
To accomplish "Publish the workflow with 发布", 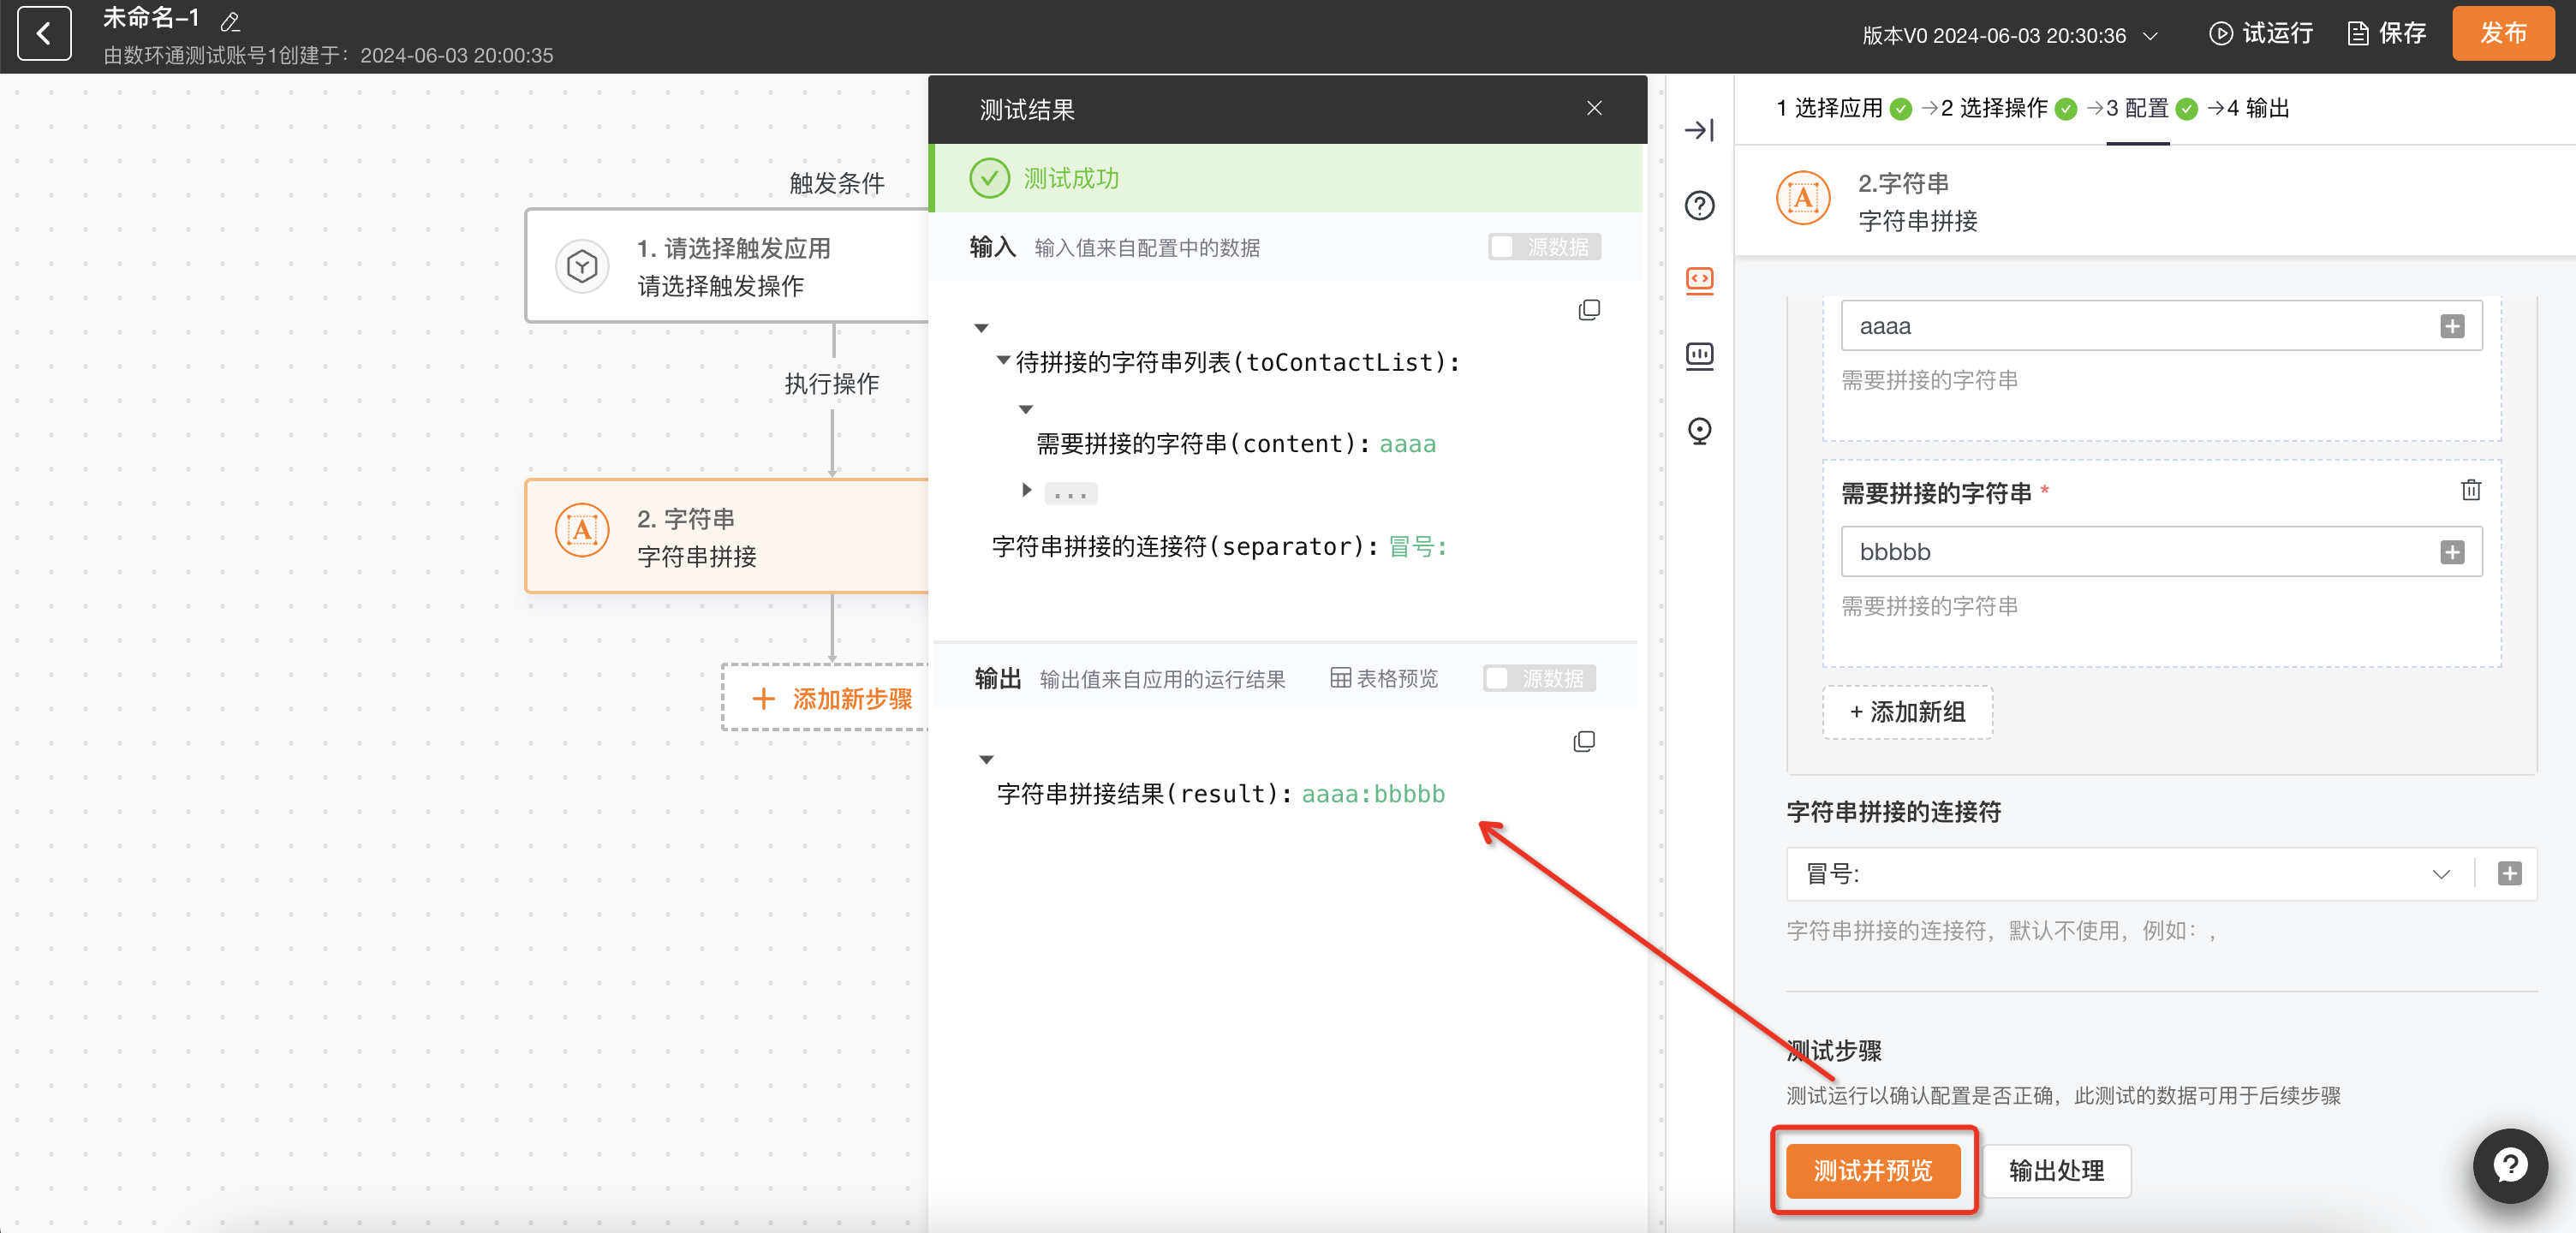I will [x=2503, y=34].
